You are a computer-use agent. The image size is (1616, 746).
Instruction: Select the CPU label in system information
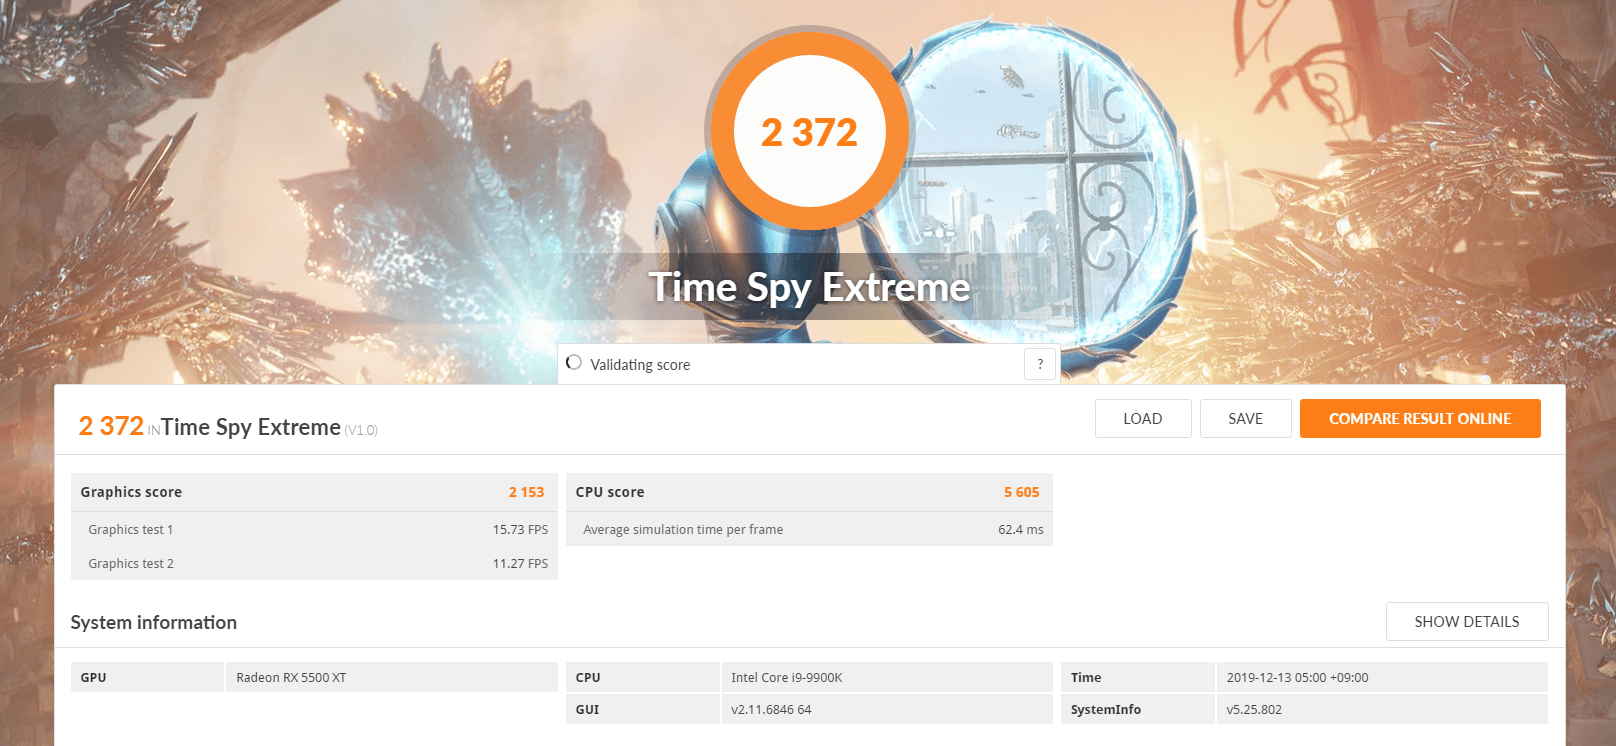point(642,677)
